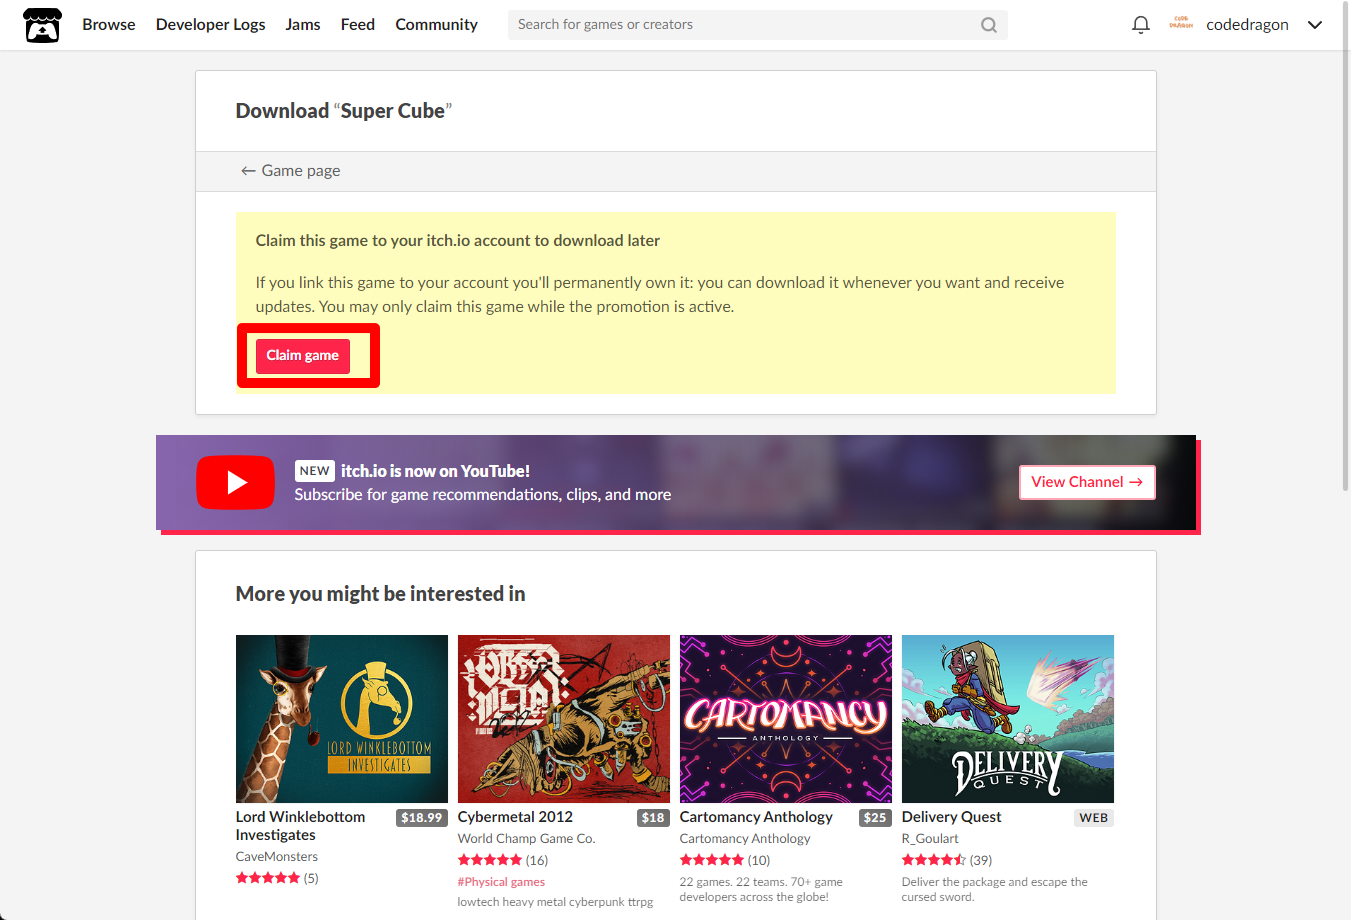This screenshot has height=920, width=1351.
Task: Return to the Game page link
Action: (x=290, y=171)
